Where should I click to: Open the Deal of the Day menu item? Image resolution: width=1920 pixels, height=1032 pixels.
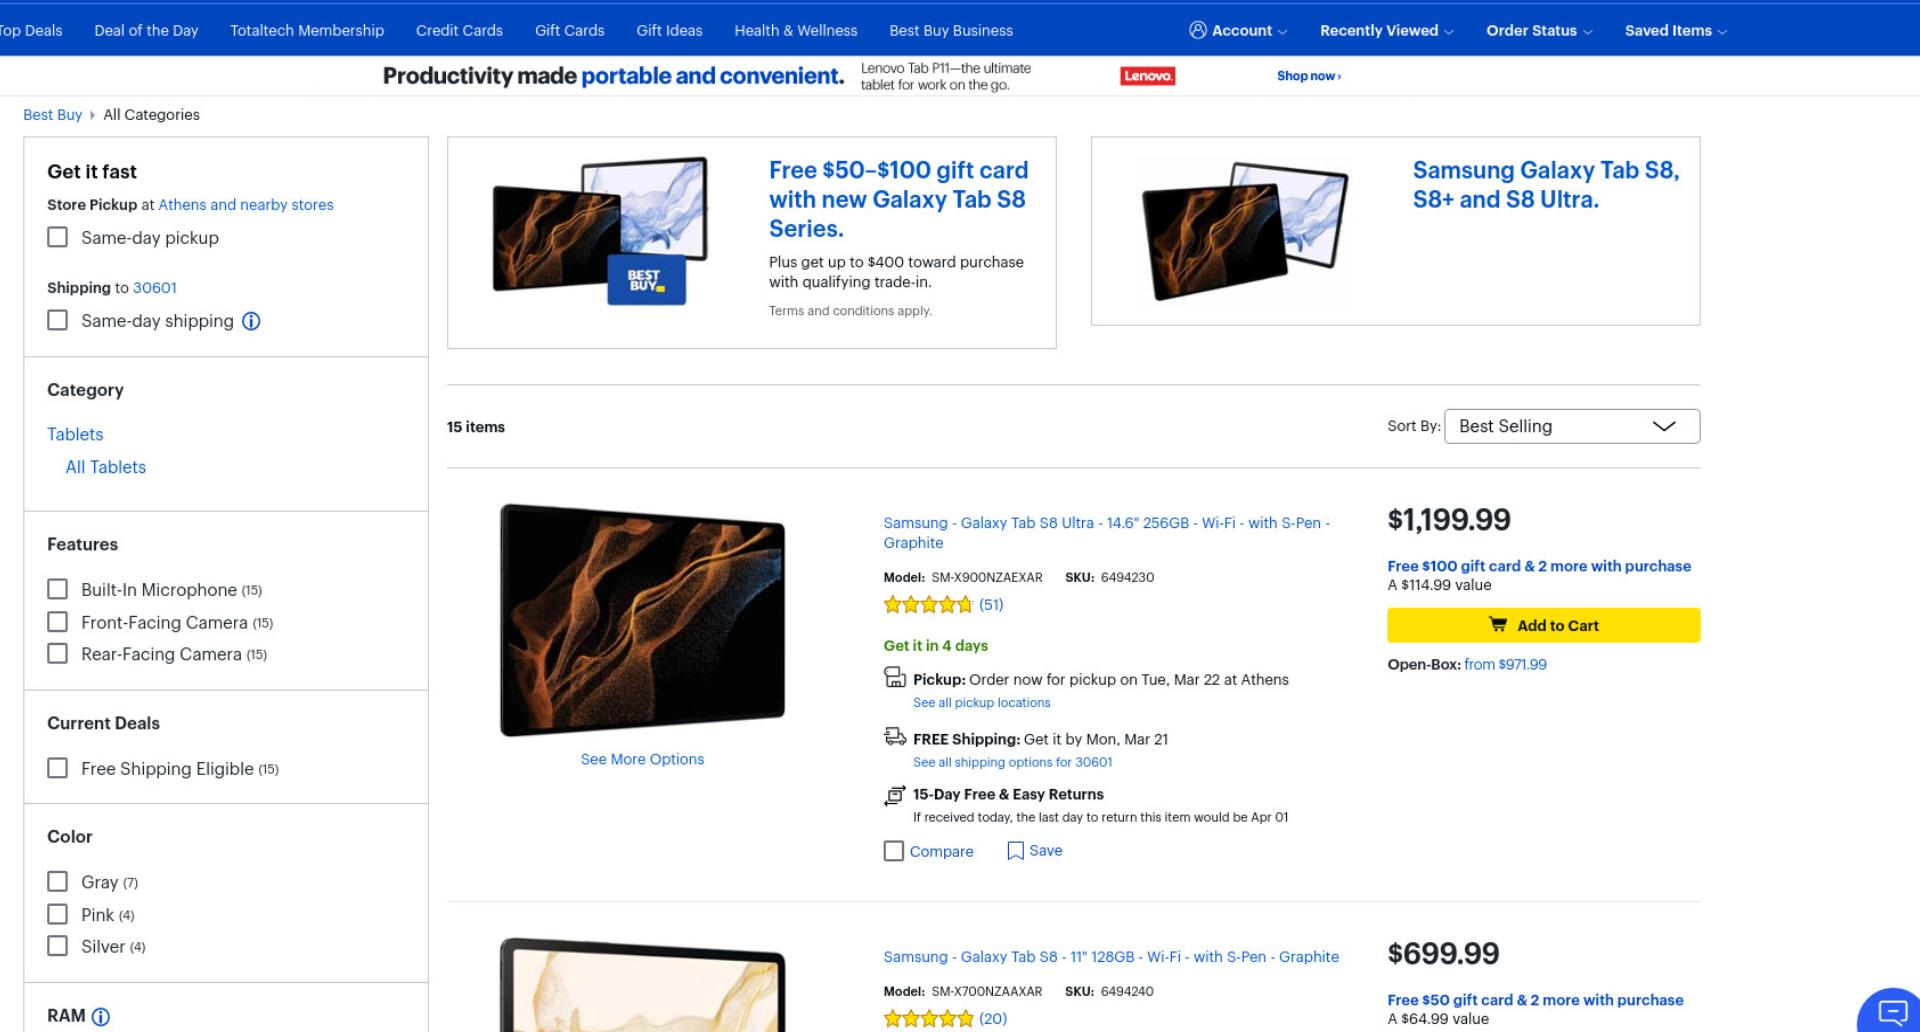click(x=146, y=30)
